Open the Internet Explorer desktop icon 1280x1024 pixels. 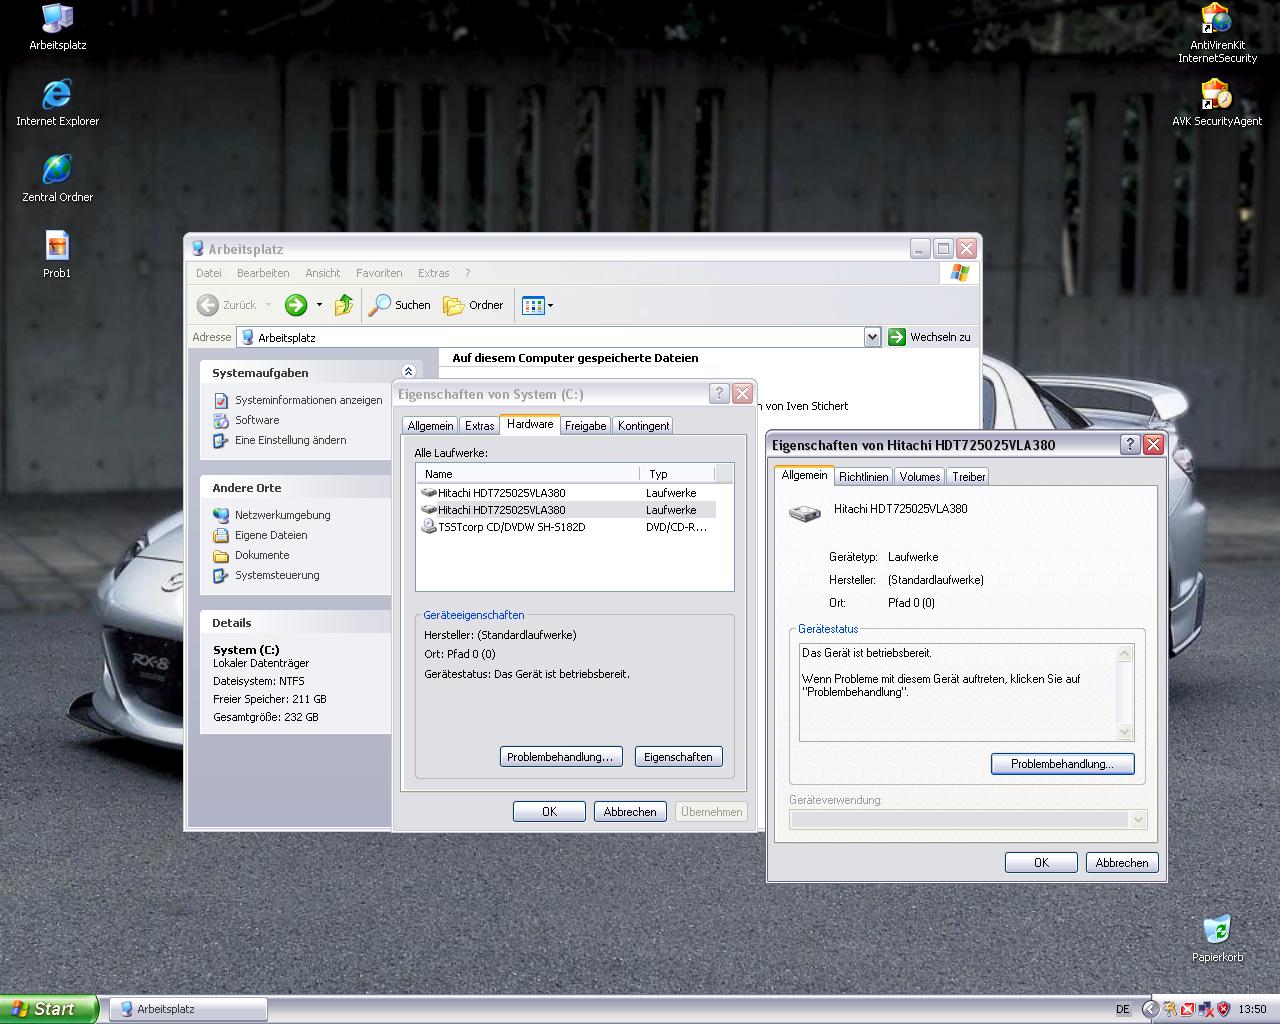(57, 103)
